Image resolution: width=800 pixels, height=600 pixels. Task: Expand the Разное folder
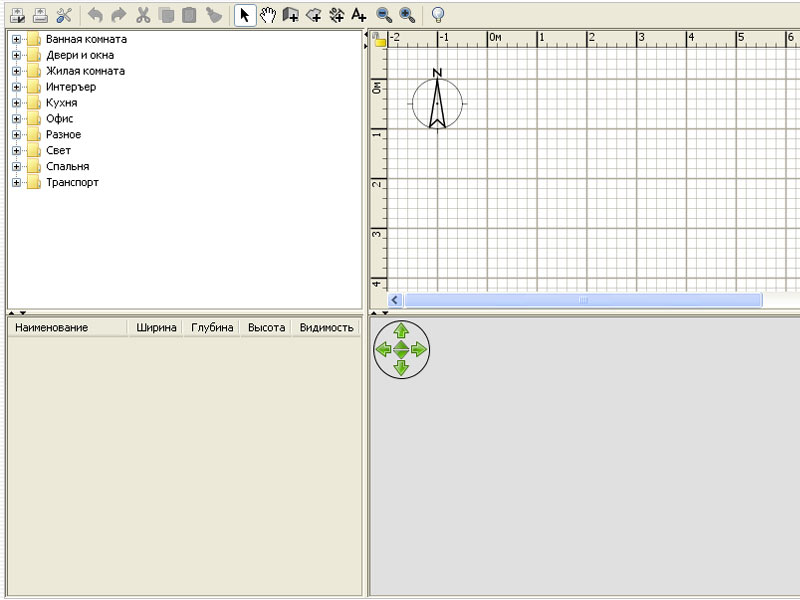tap(16, 135)
